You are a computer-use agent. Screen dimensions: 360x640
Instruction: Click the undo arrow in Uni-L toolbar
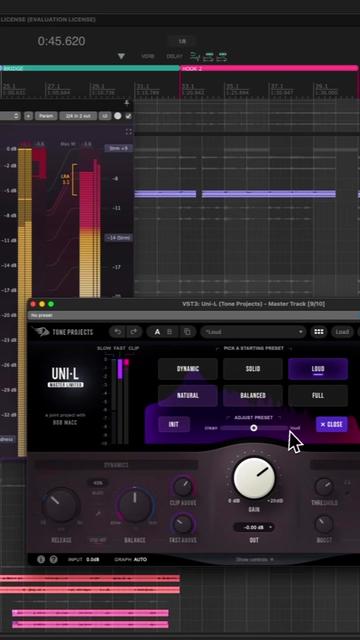118,332
